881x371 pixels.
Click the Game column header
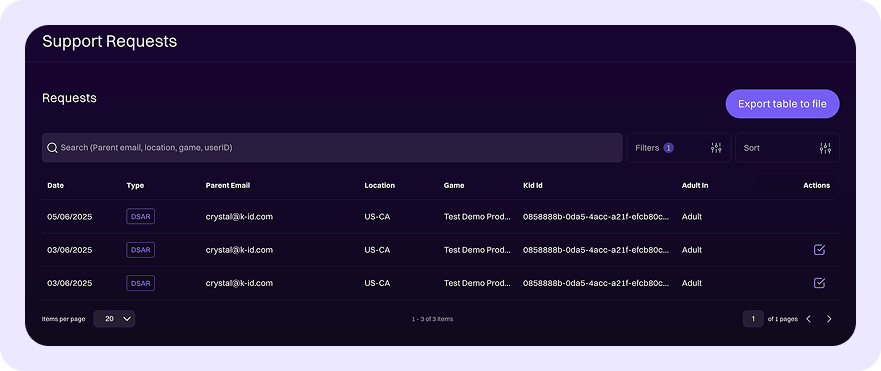pos(454,186)
